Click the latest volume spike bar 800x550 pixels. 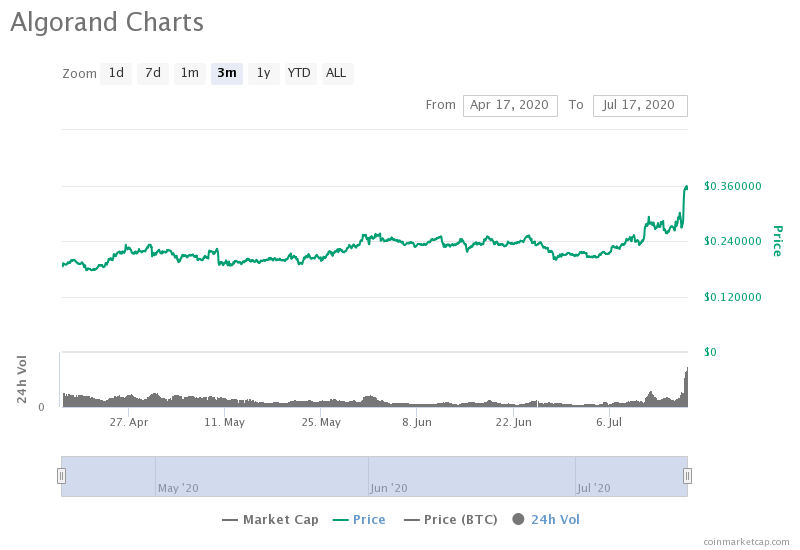[686, 387]
